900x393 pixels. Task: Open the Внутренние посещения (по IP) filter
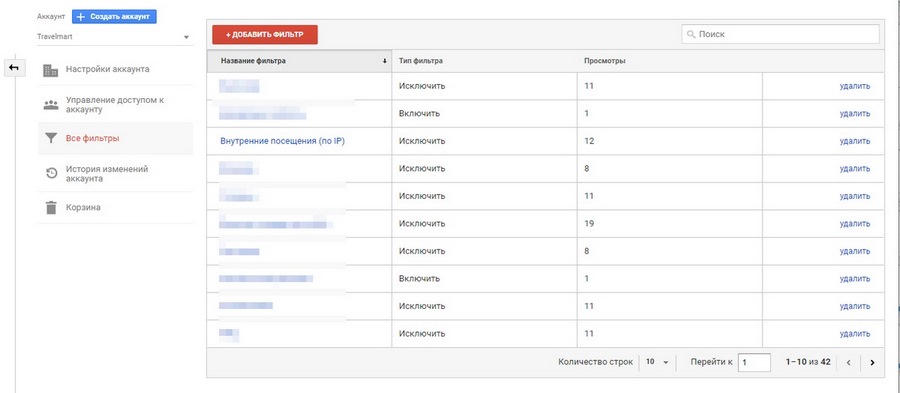pyautogui.click(x=282, y=141)
